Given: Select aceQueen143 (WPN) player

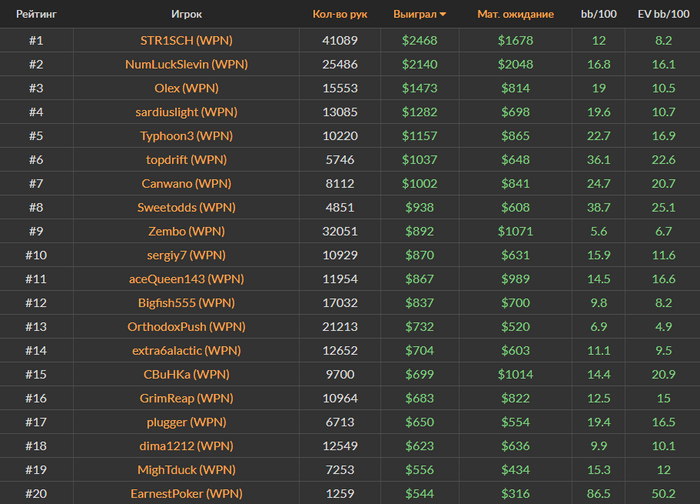Looking at the screenshot, I should pyautogui.click(x=186, y=279).
